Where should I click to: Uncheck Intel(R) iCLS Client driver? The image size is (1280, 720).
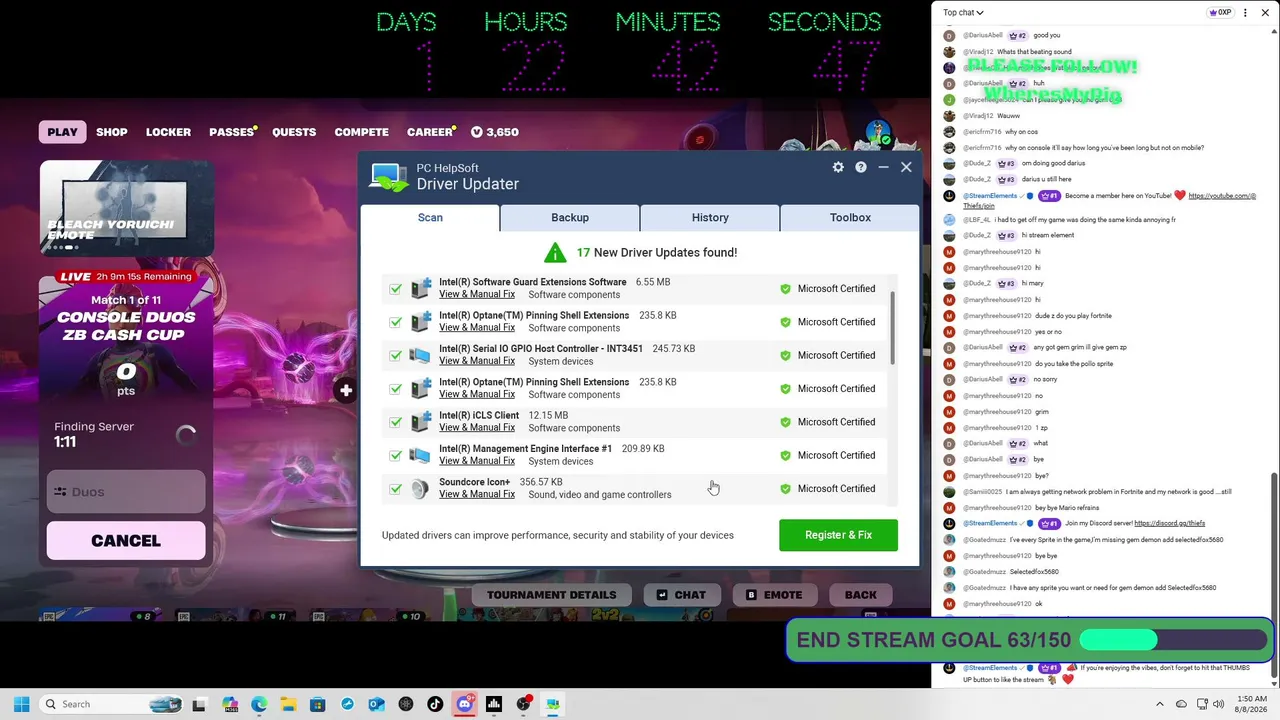(x=396, y=422)
